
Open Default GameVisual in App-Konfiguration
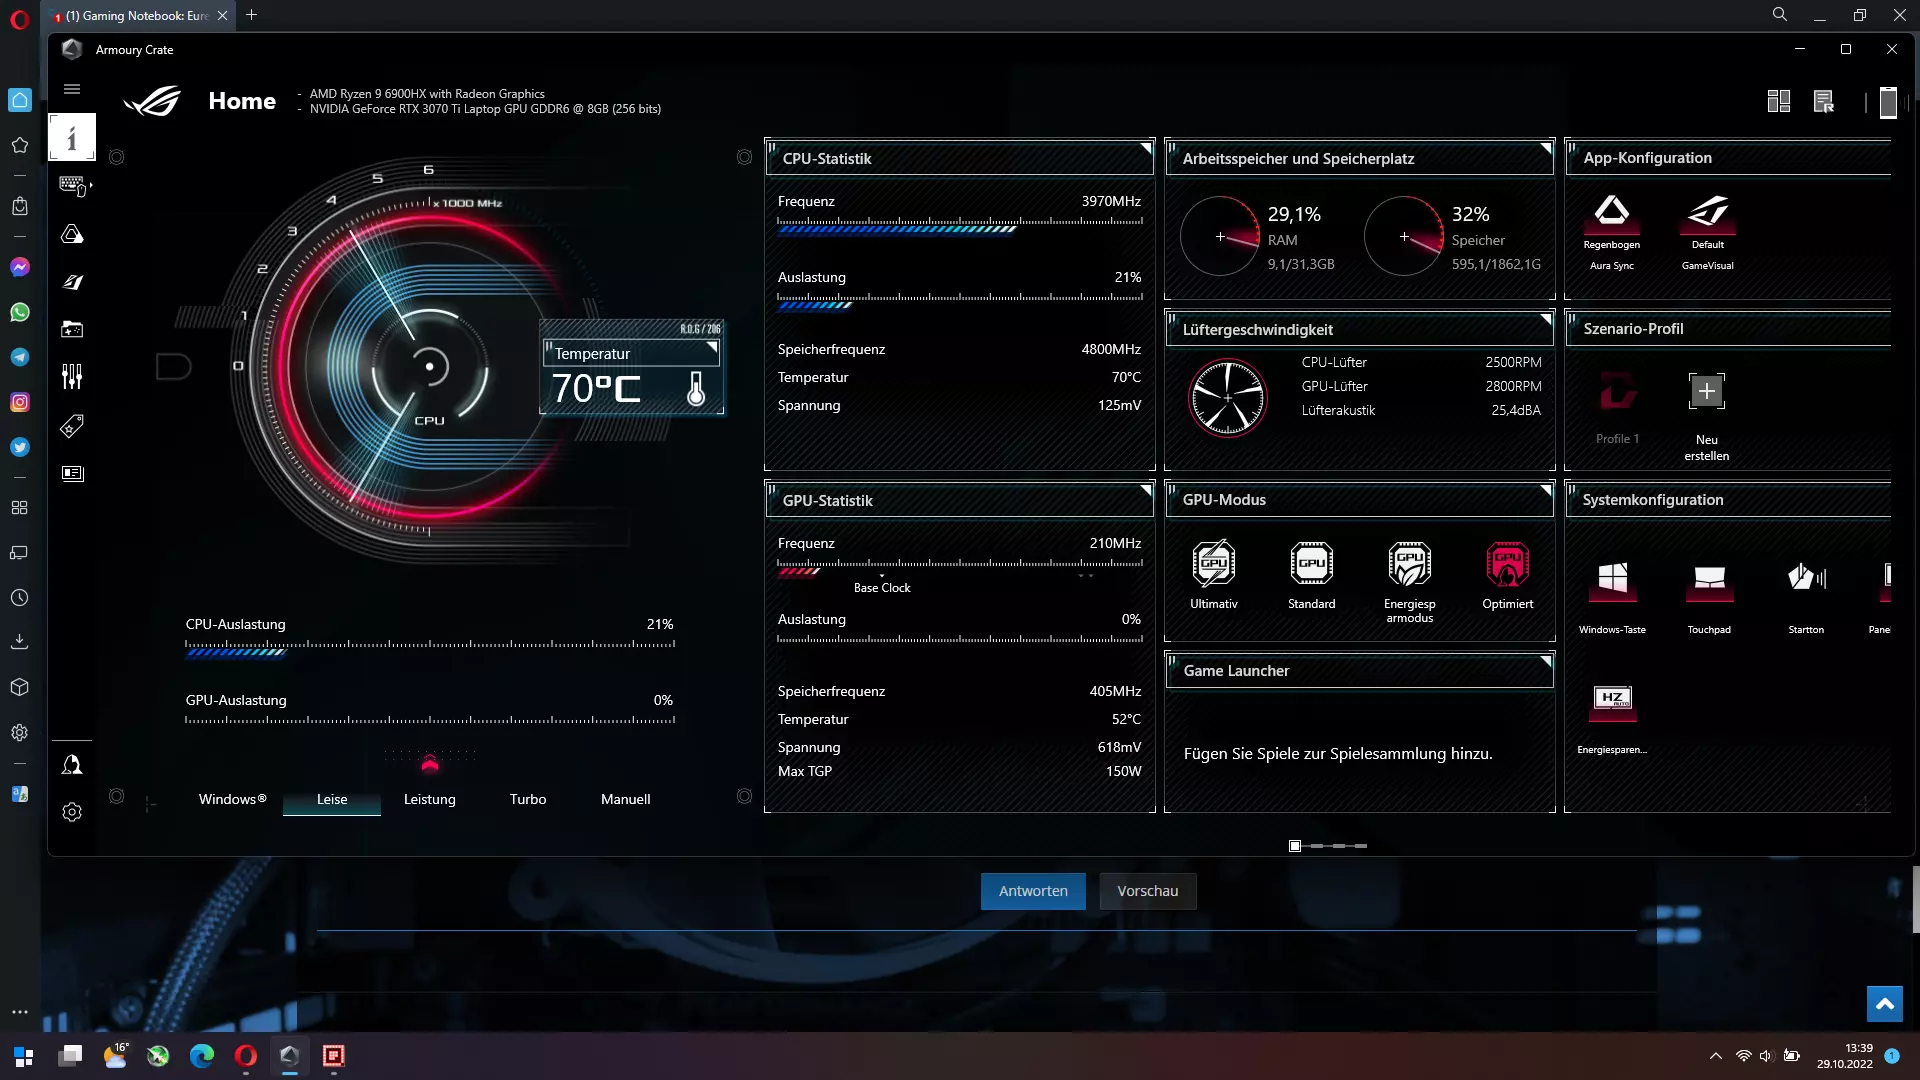[1707, 231]
